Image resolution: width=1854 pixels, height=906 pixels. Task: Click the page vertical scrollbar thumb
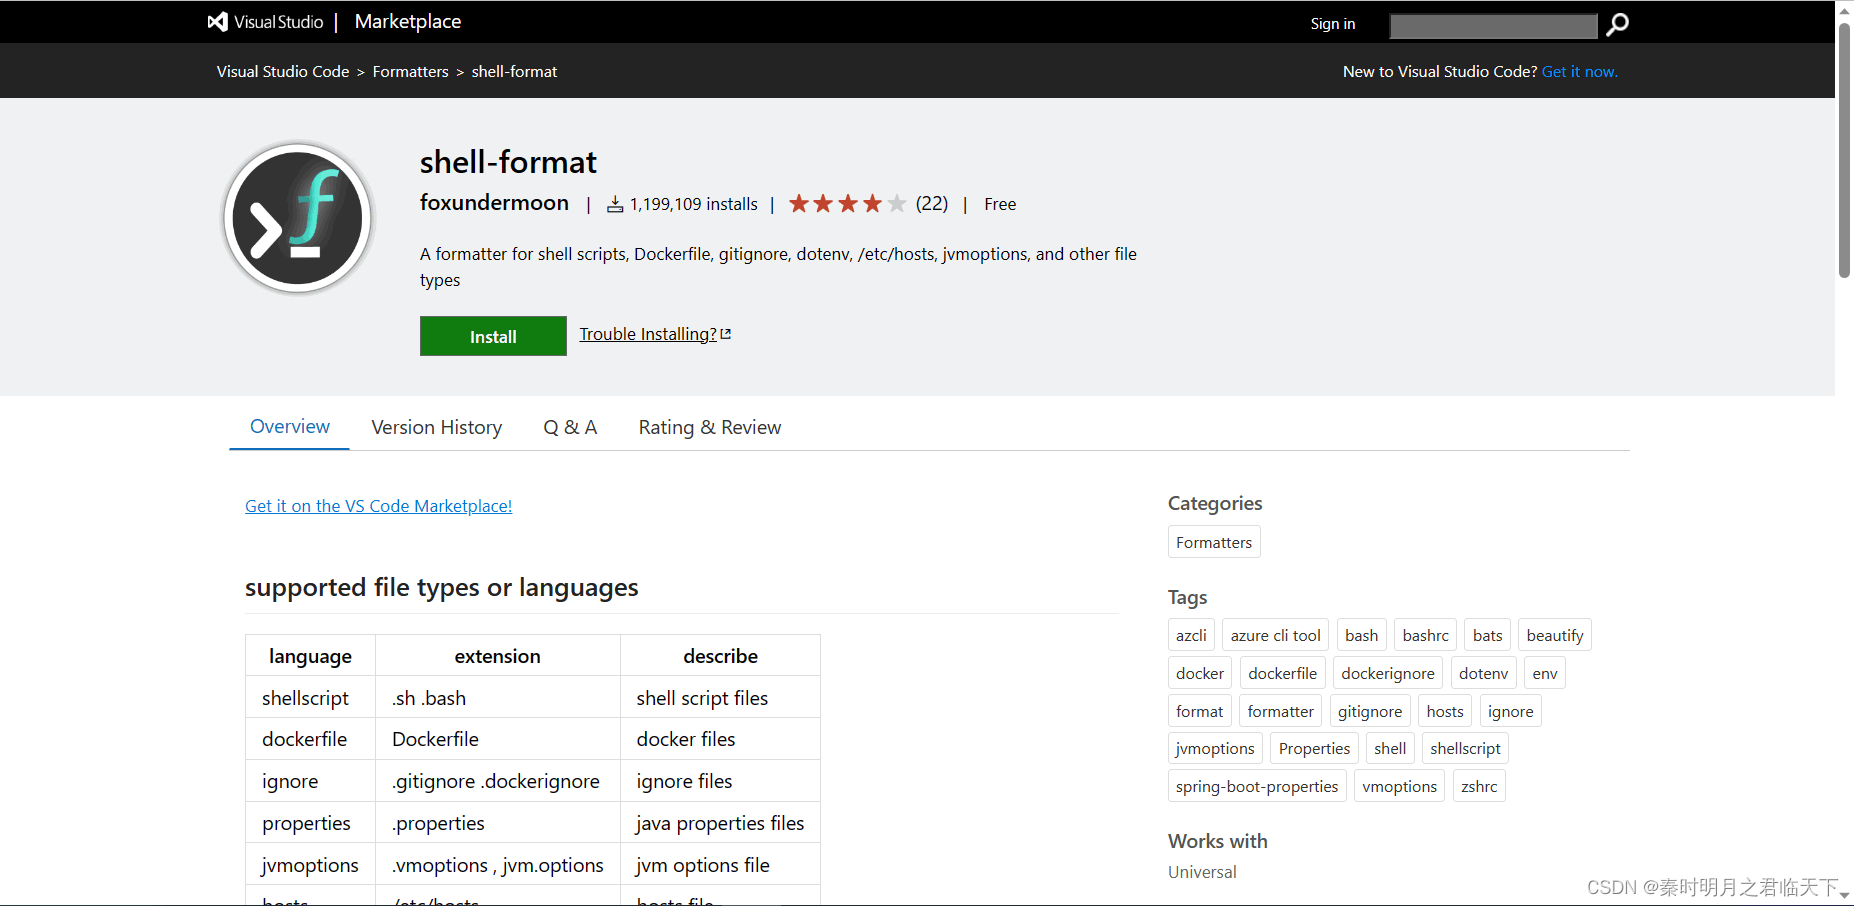(1845, 150)
